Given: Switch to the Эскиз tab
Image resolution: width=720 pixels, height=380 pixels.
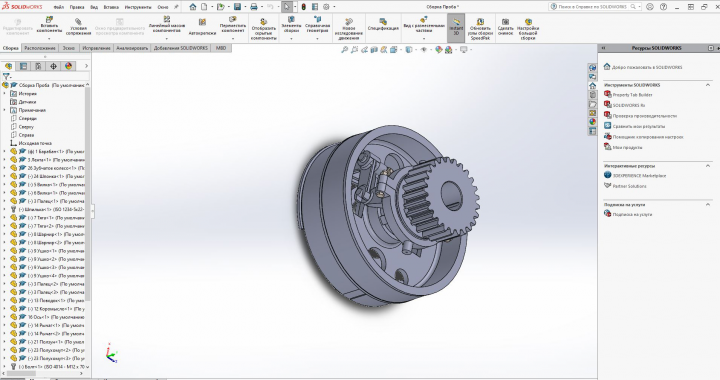Looking at the screenshot, I should click(68, 48).
